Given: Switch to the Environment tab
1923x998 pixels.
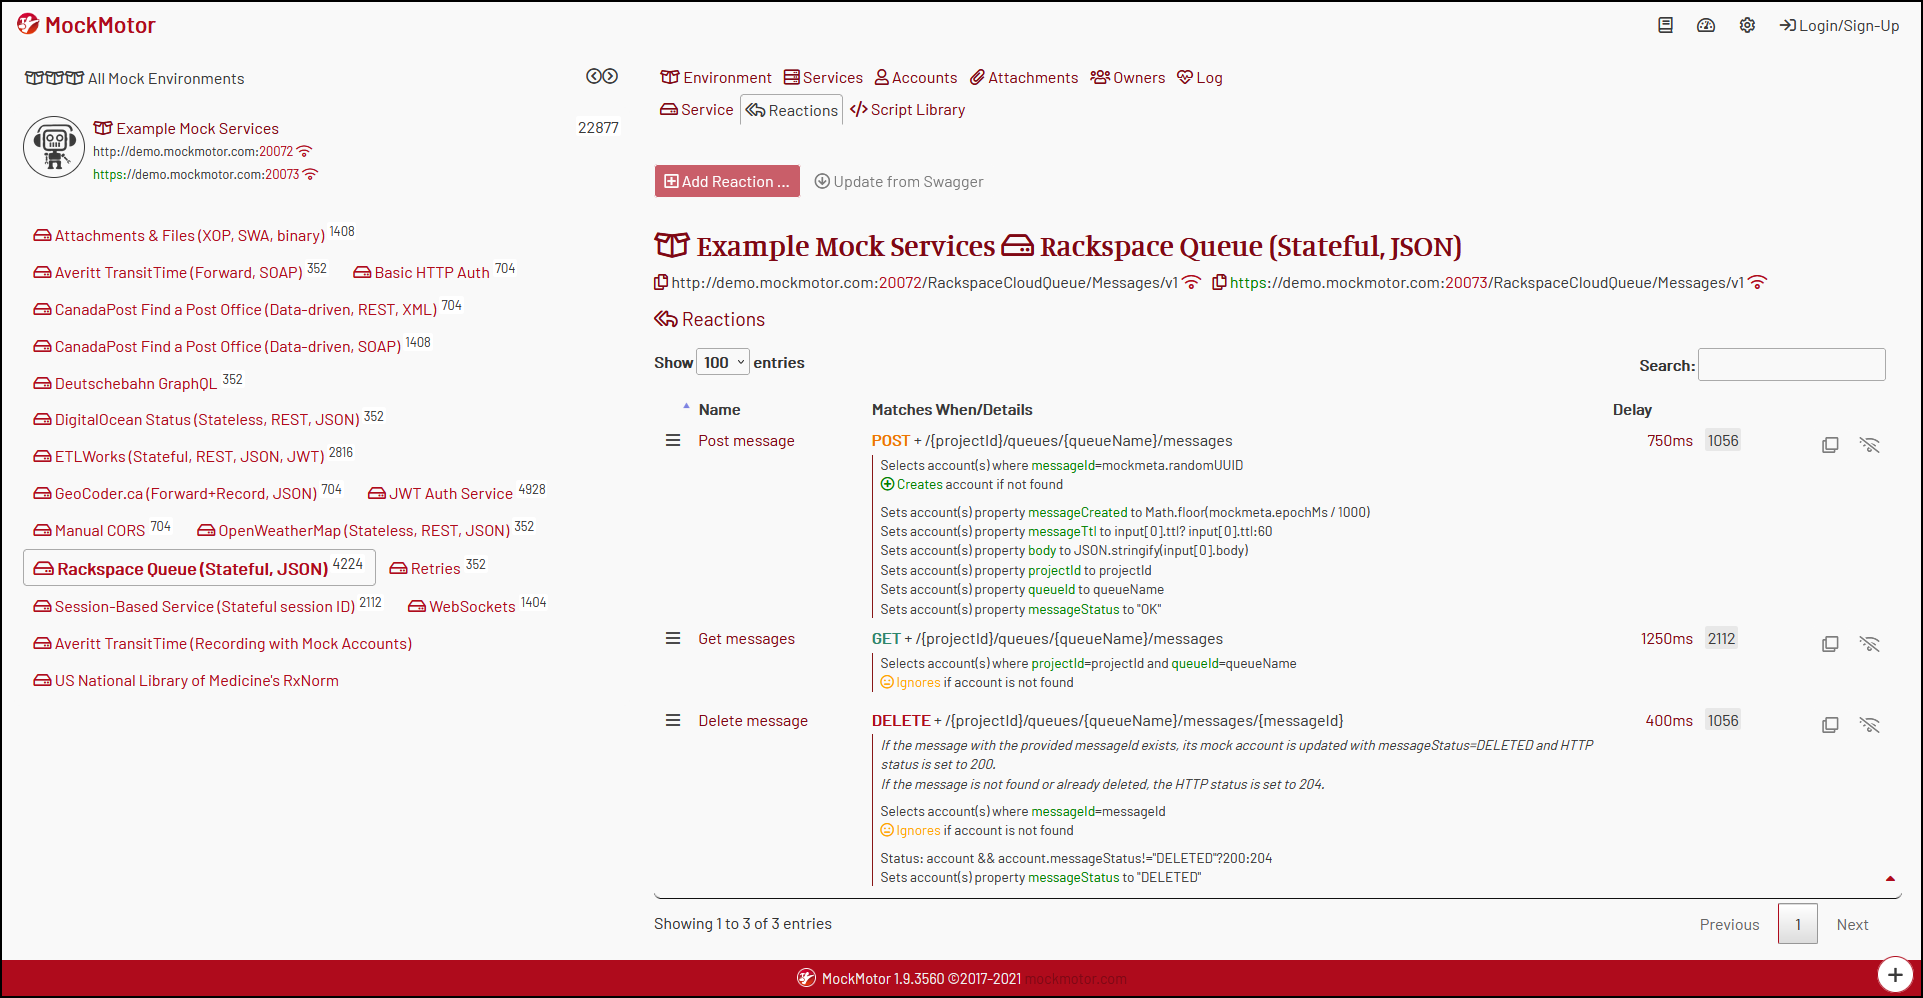Looking at the screenshot, I should point(716,77).
